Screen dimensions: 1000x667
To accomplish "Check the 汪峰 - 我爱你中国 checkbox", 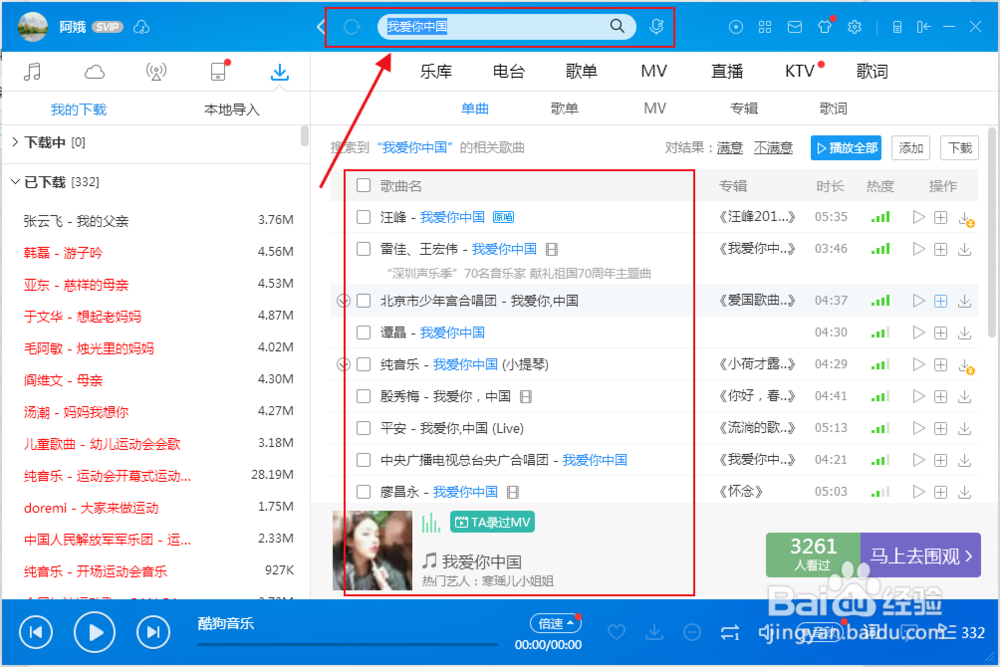I will click(x=364, y=217).
